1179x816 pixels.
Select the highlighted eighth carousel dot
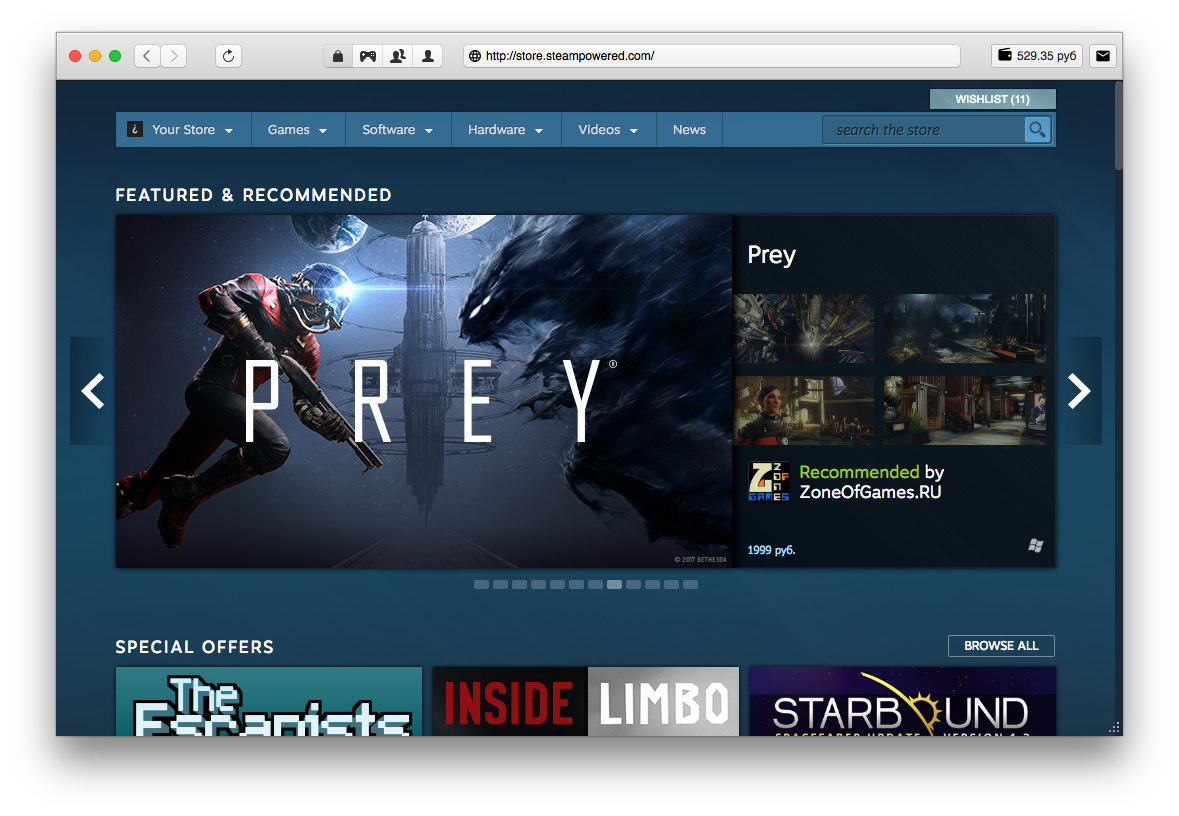coord(614,584)
